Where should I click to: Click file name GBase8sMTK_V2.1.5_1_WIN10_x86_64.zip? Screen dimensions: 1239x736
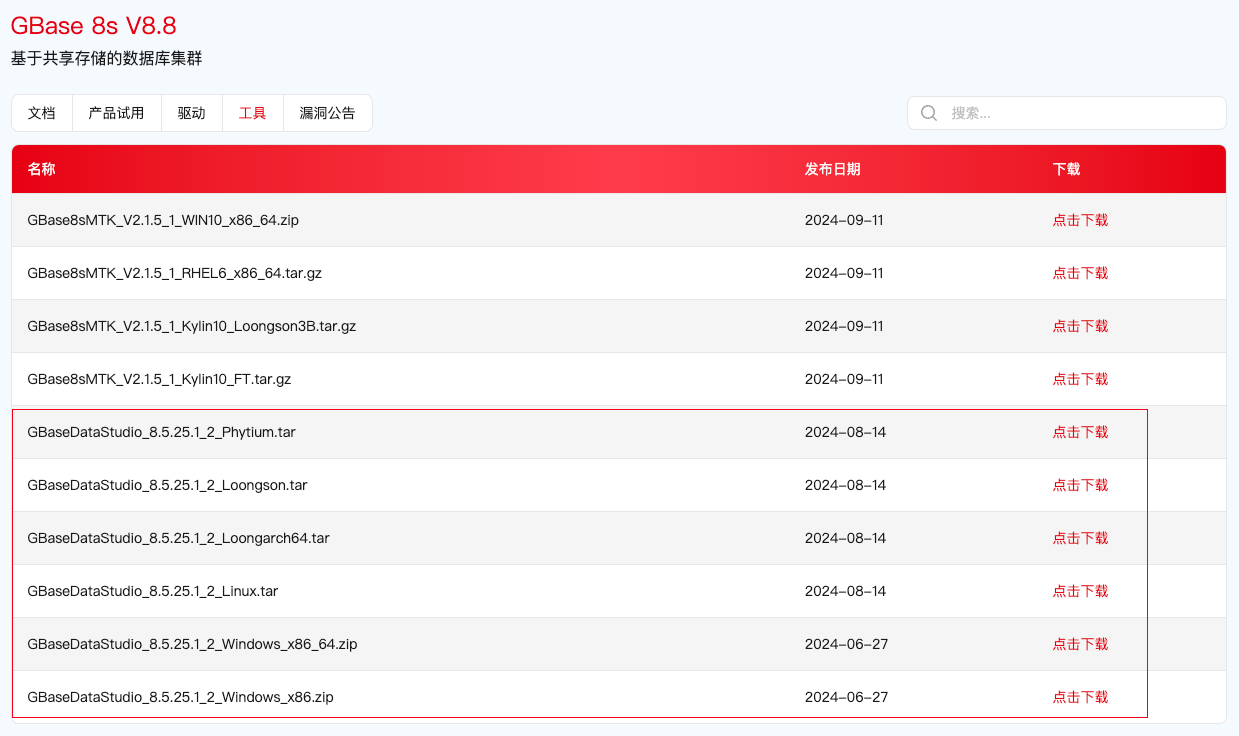point(163,220)
